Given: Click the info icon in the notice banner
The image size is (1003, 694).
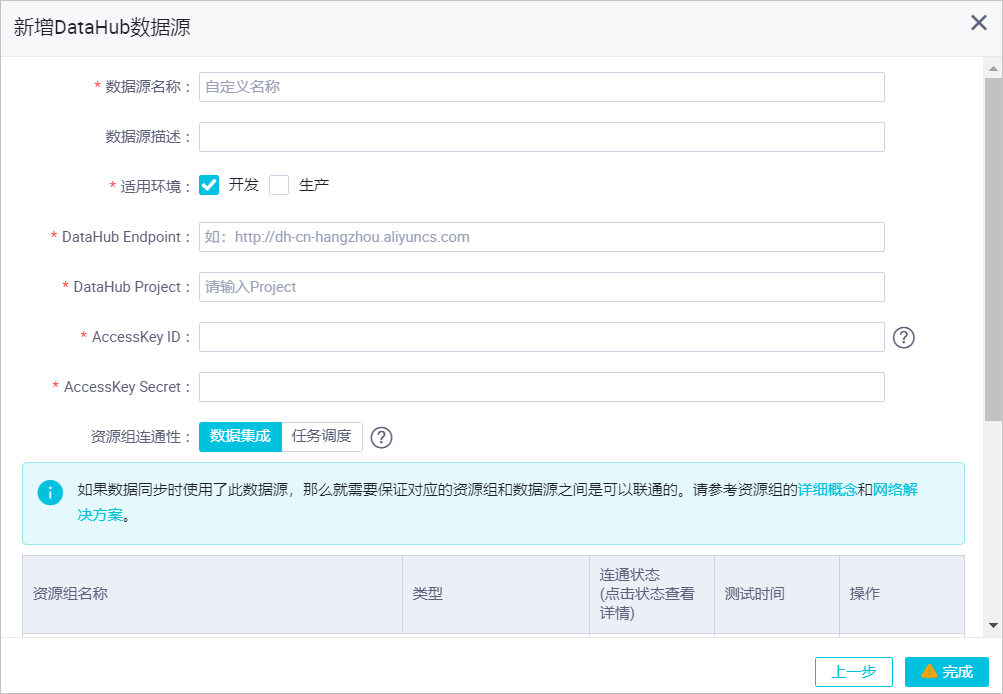Looking at the screenshot, I should (x=50, y=493).
